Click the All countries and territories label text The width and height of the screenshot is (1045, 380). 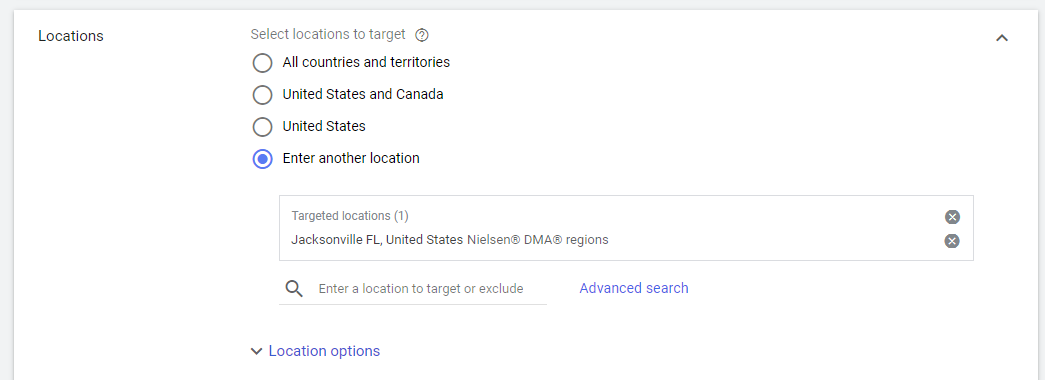click(366, 62)
